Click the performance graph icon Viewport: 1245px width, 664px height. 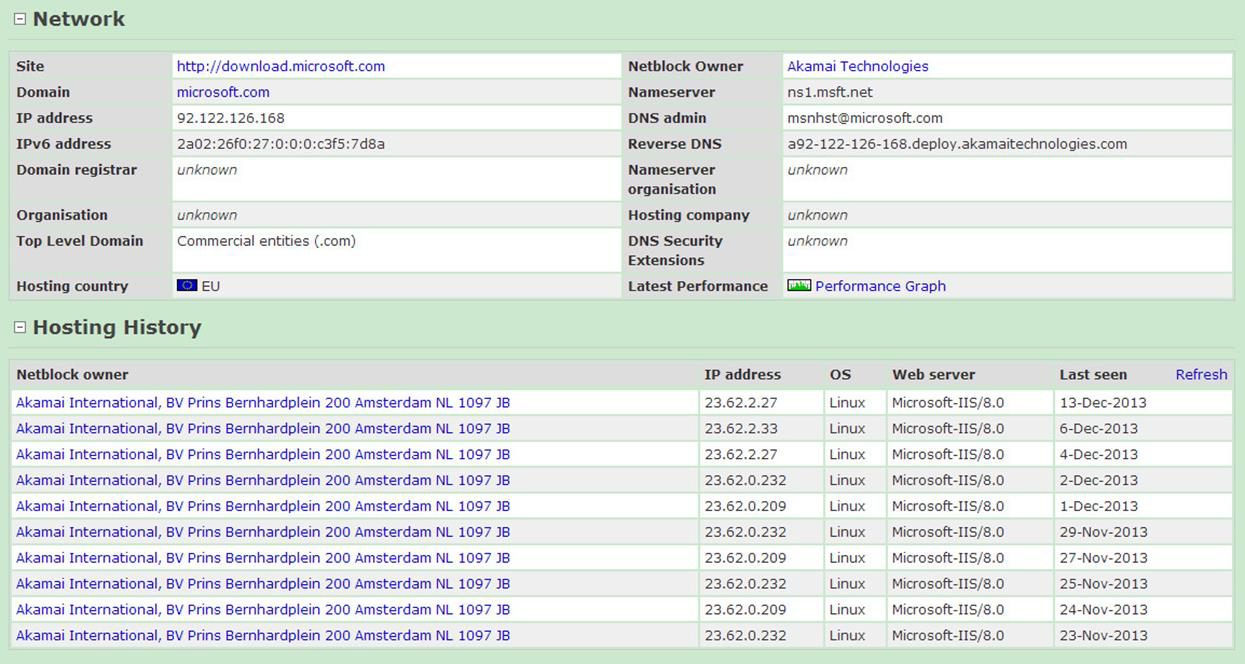[x=799, y=286]
